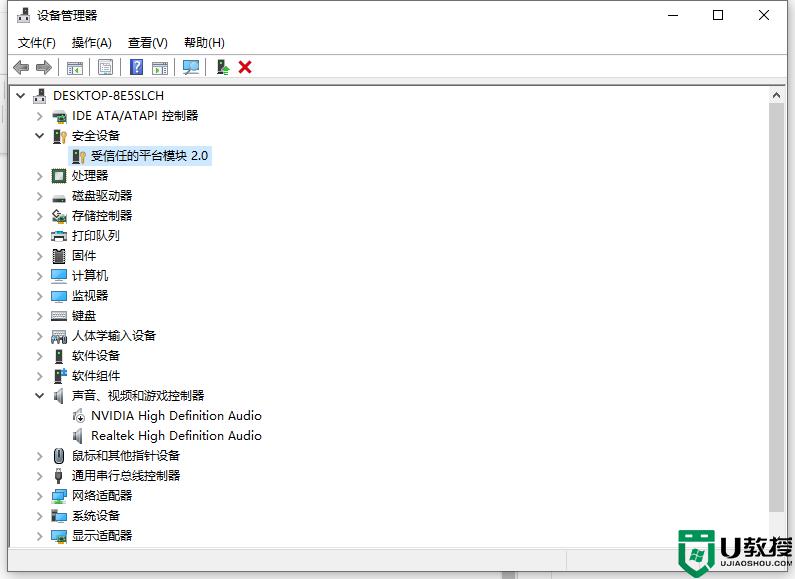Expand the 网络适配器 node
The height and width of the screenshot is (579, 795).
point(40,496)
